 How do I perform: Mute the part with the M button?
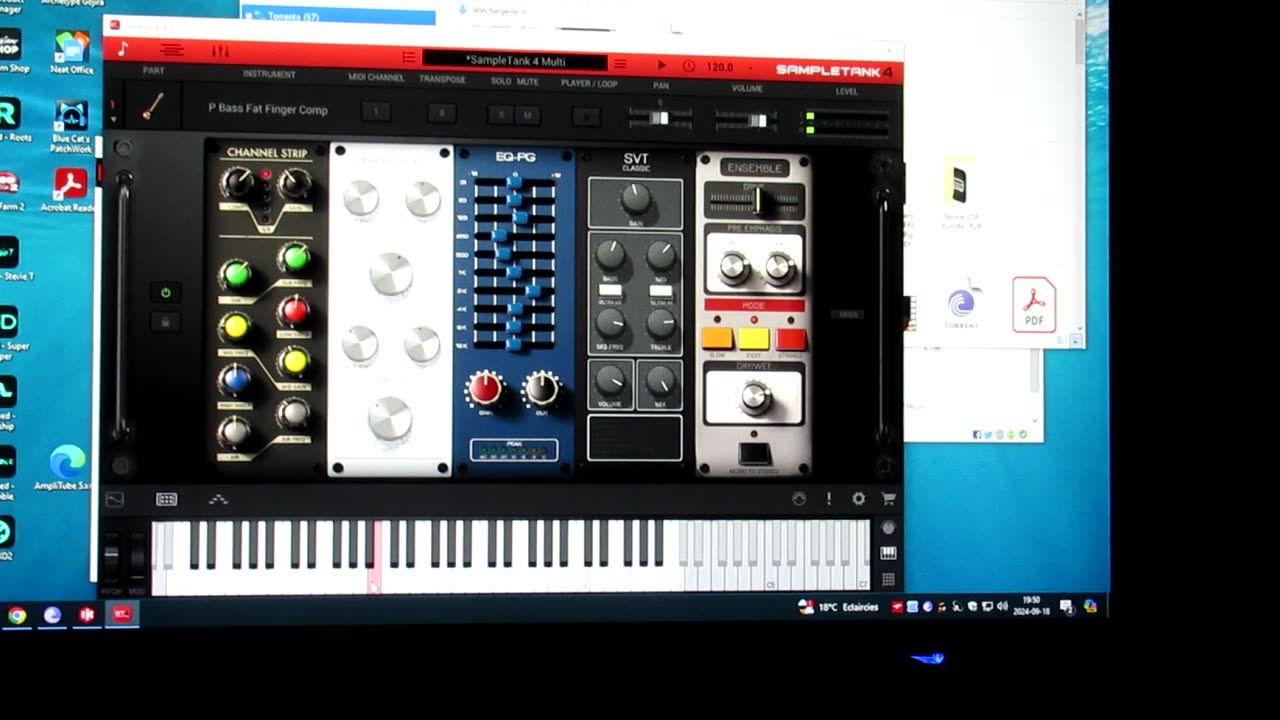point(527,115)
